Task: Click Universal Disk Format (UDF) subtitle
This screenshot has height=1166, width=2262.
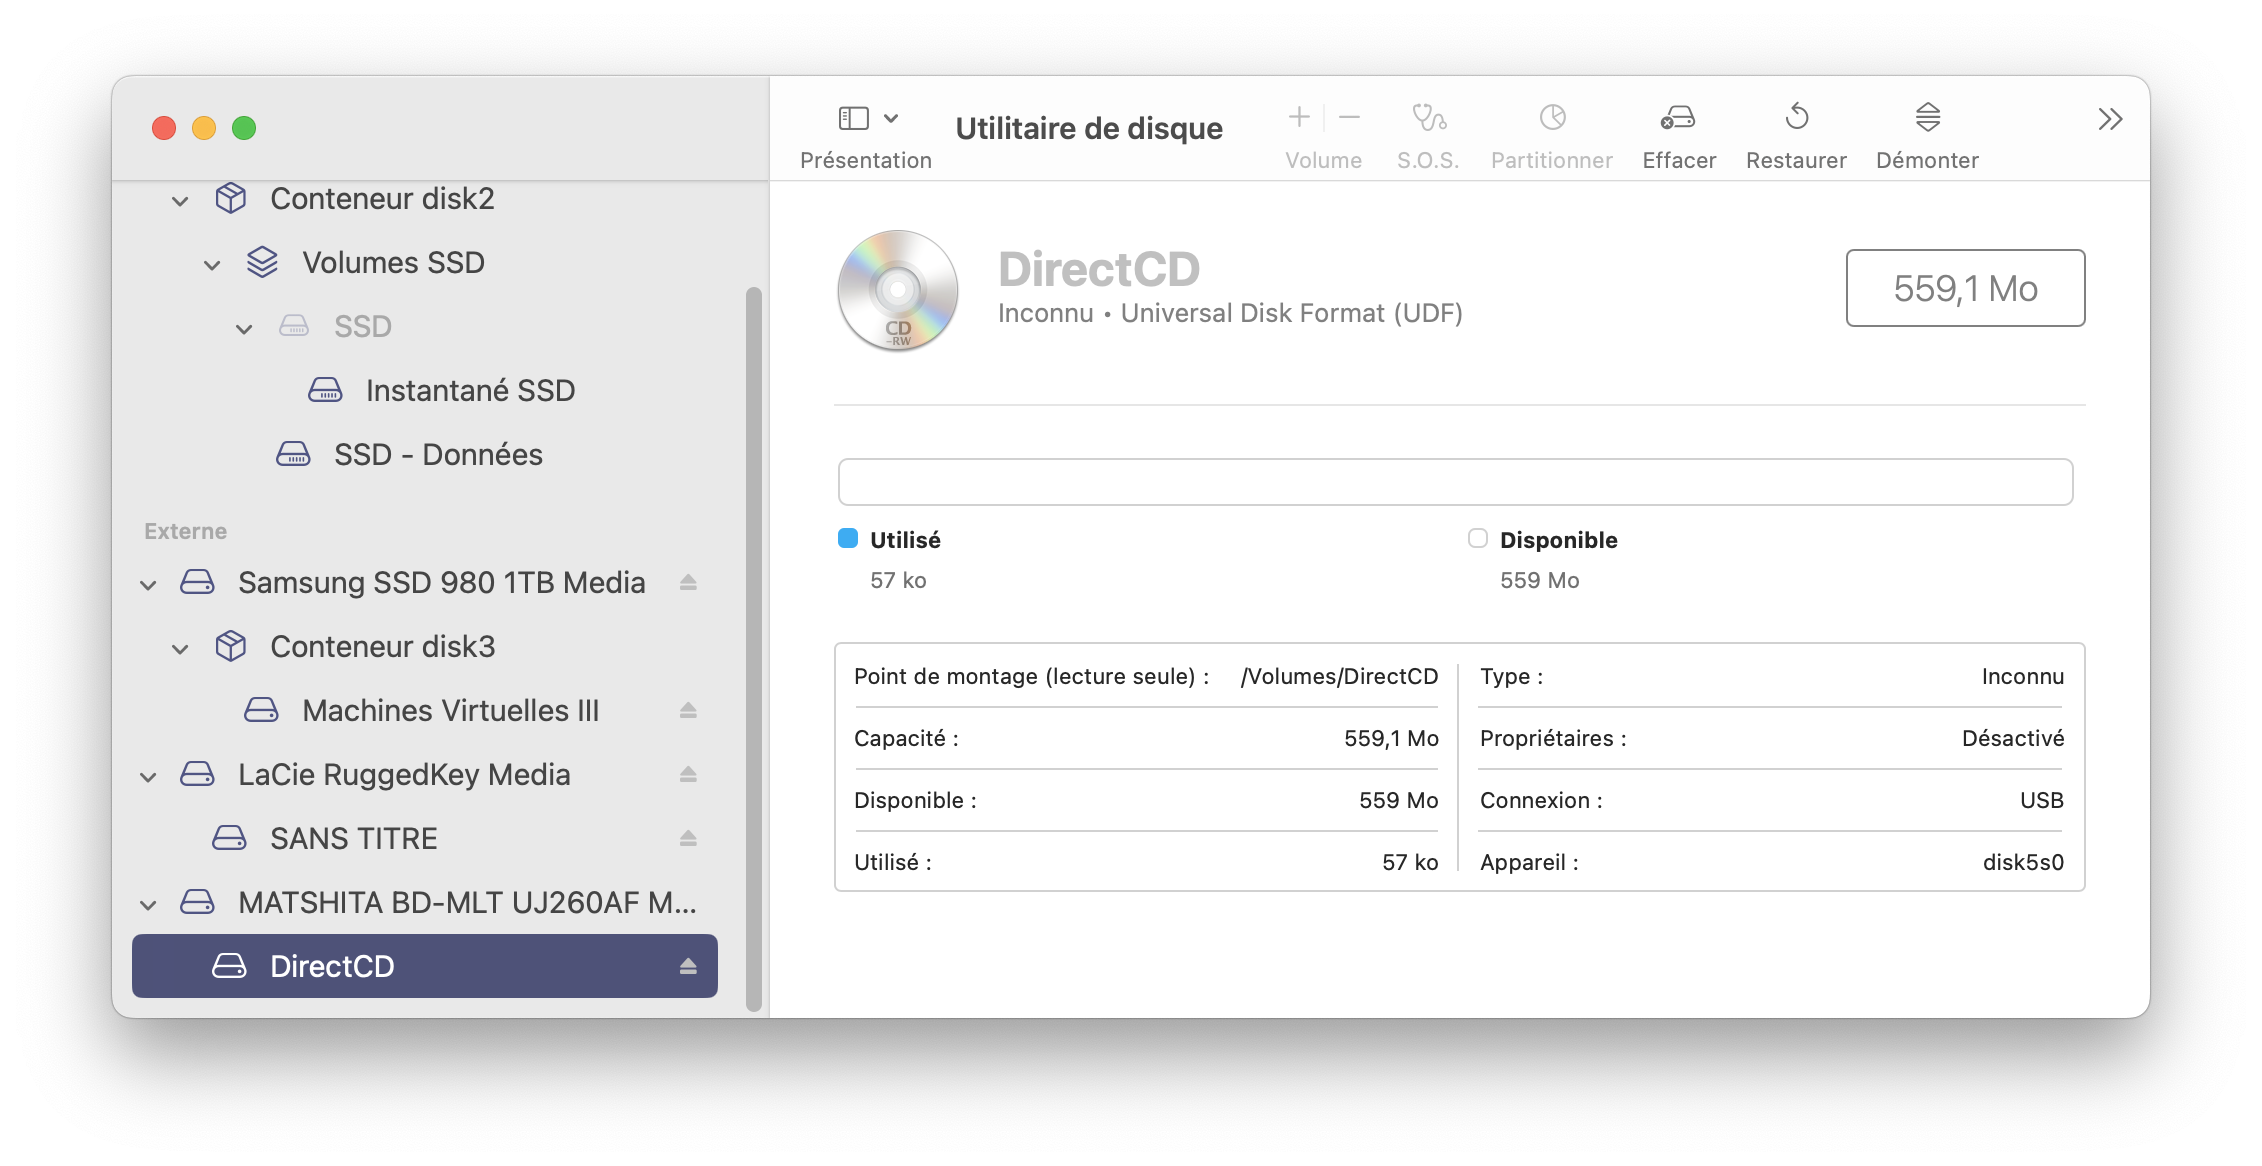Action: coord(1291,313)
